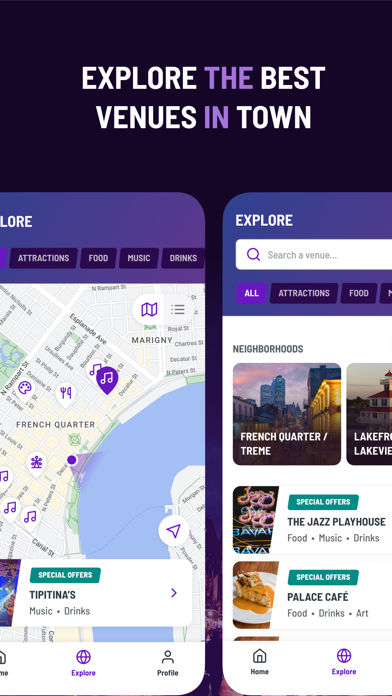
Task: Tap The Jazz Playhouse neon thumbnail
Action: tap(255, 520)
